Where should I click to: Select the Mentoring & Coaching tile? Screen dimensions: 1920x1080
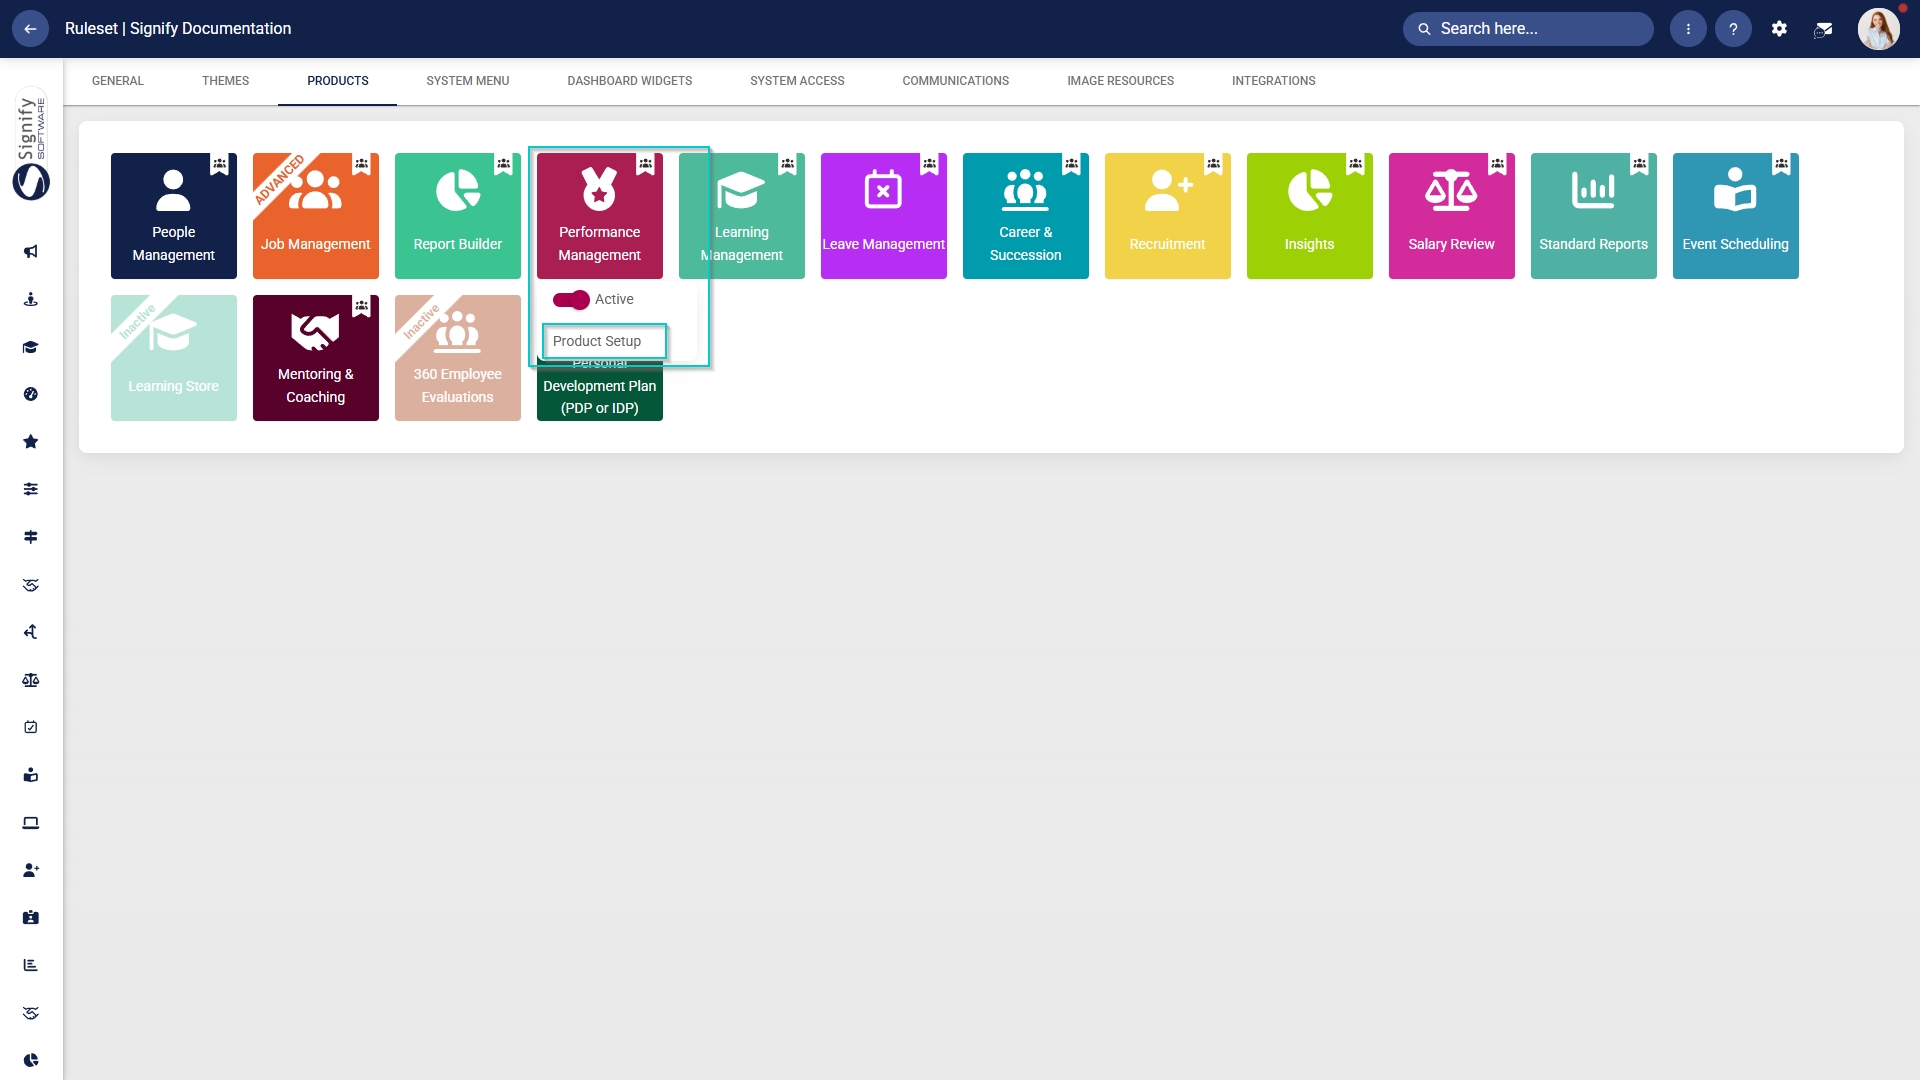point(316,358)
